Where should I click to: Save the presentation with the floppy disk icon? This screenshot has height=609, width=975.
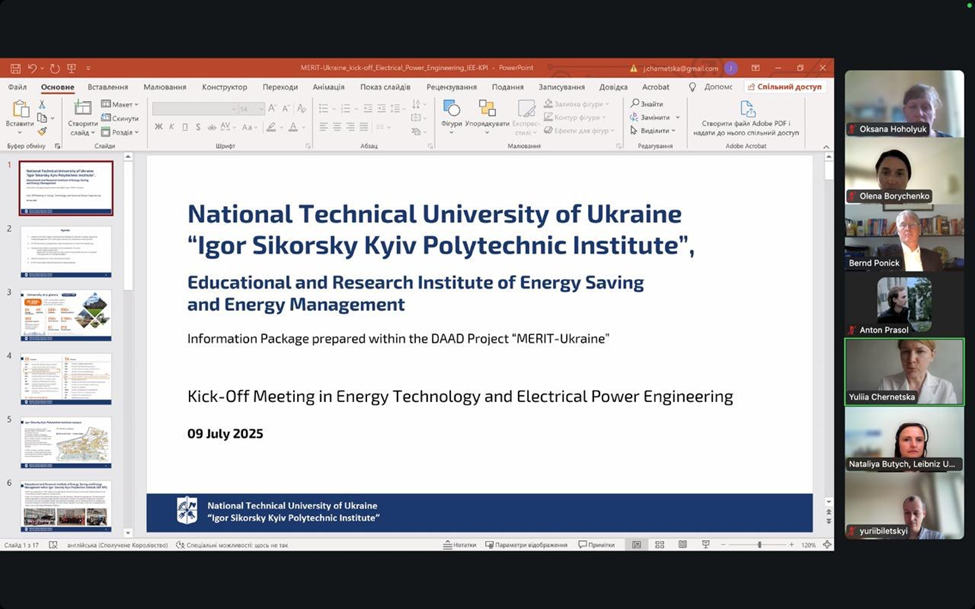point(16,68)
